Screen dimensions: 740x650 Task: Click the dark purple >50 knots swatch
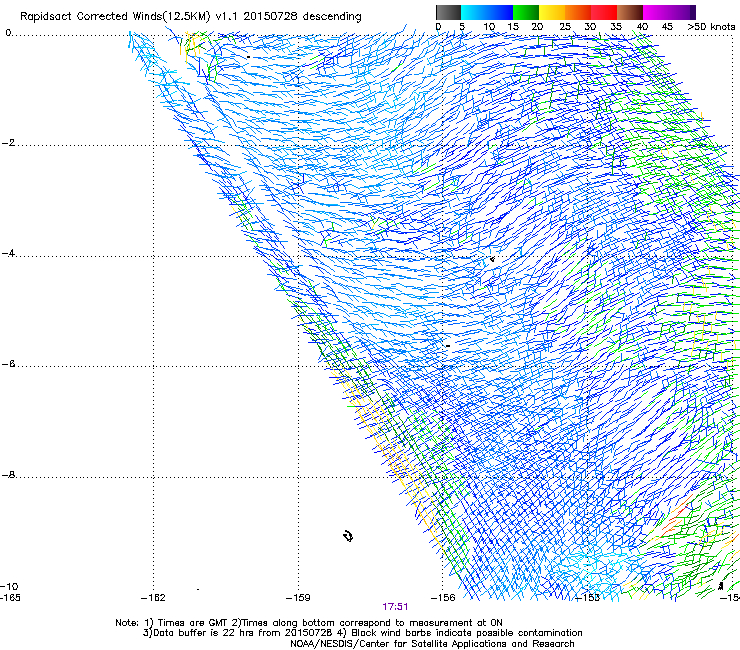point(693,12)
